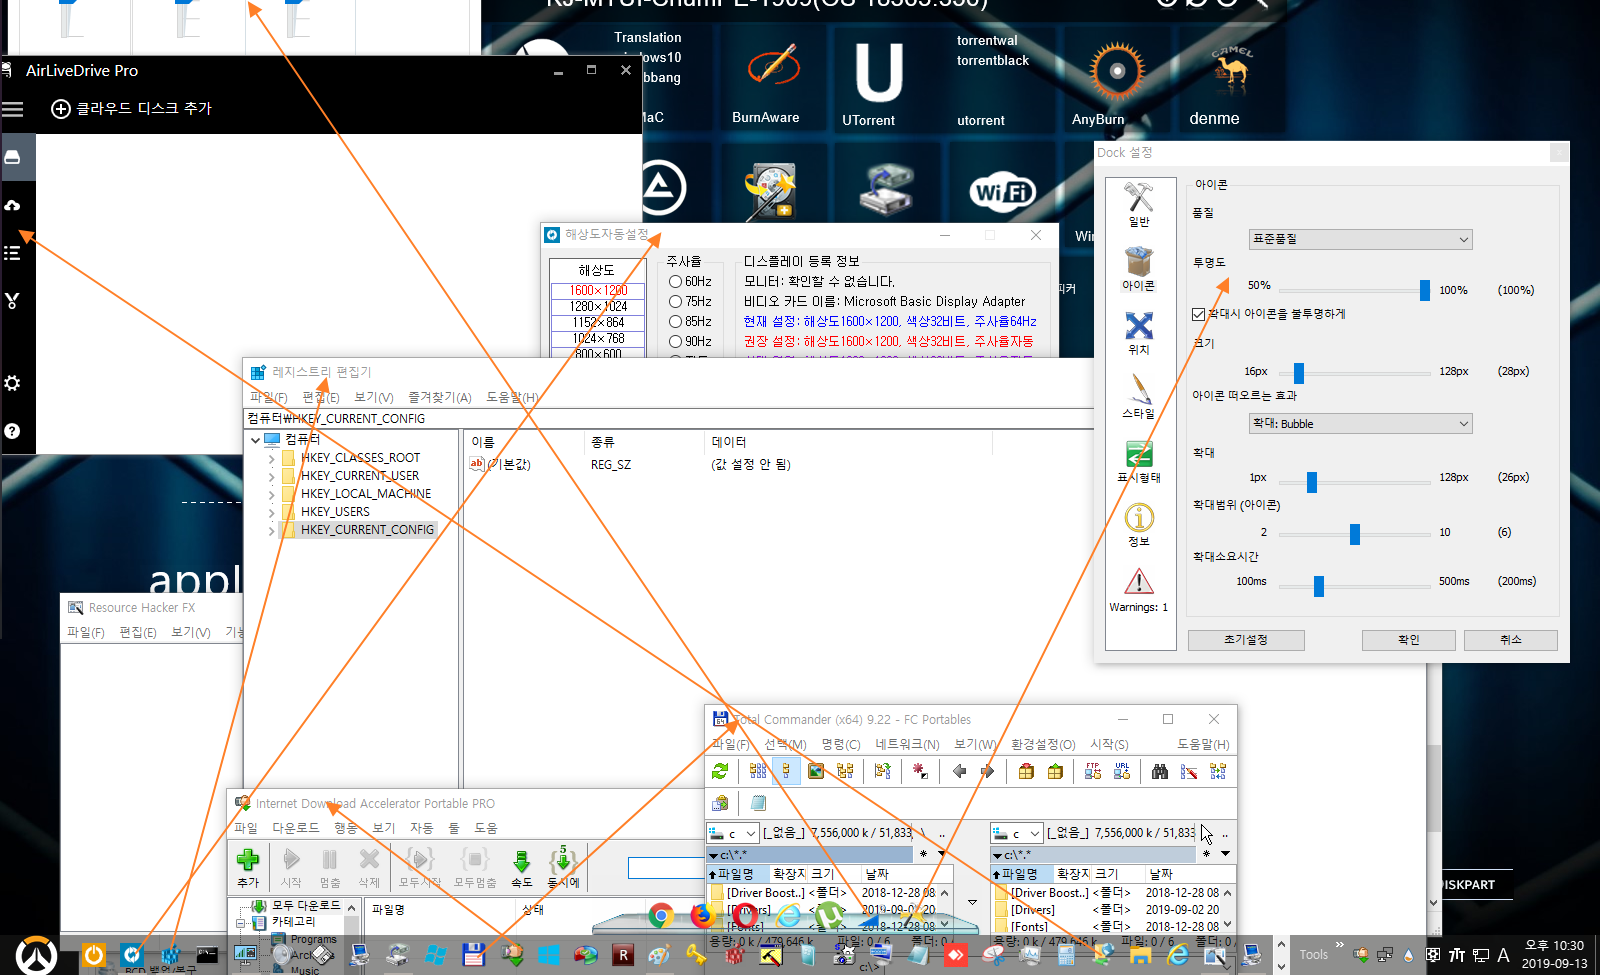This screenshot has width=1600, height=975.
Task: Select the drive icon in AirLiveDrive sidebar
Action: click(x=13, y=157)
